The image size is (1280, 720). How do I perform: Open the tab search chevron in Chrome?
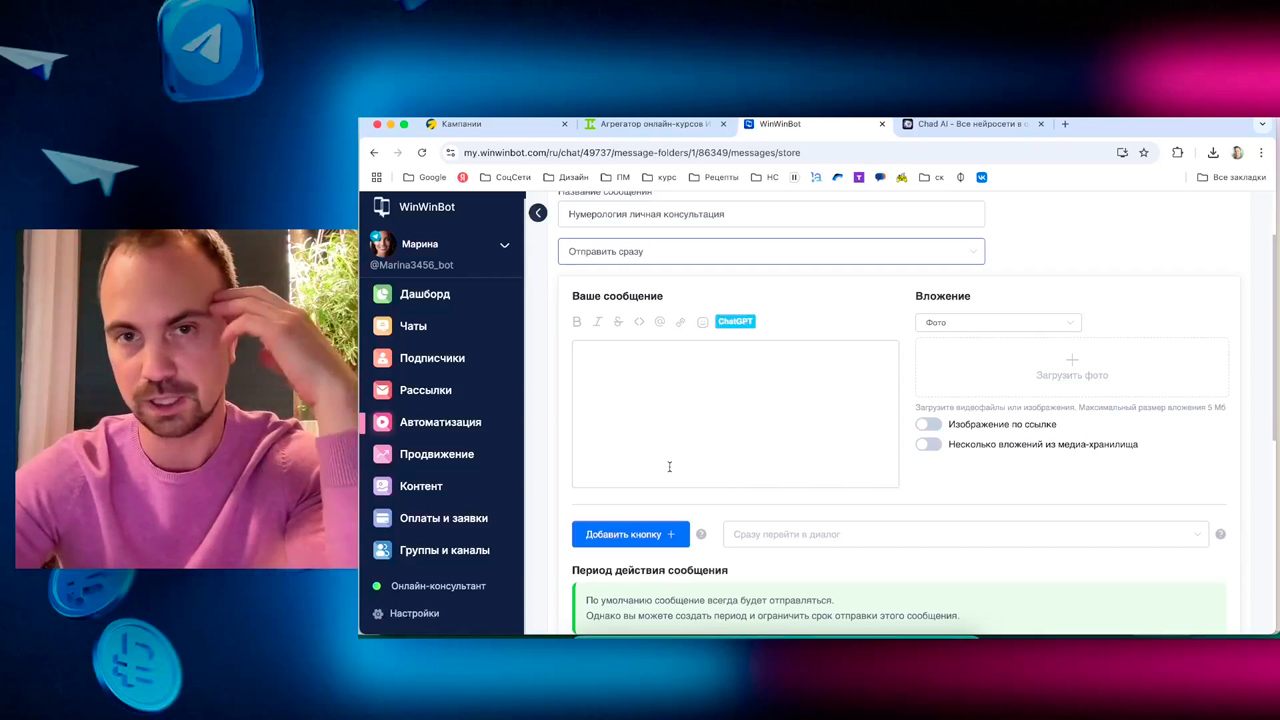pyautogui.click(x=1262, y=124)
